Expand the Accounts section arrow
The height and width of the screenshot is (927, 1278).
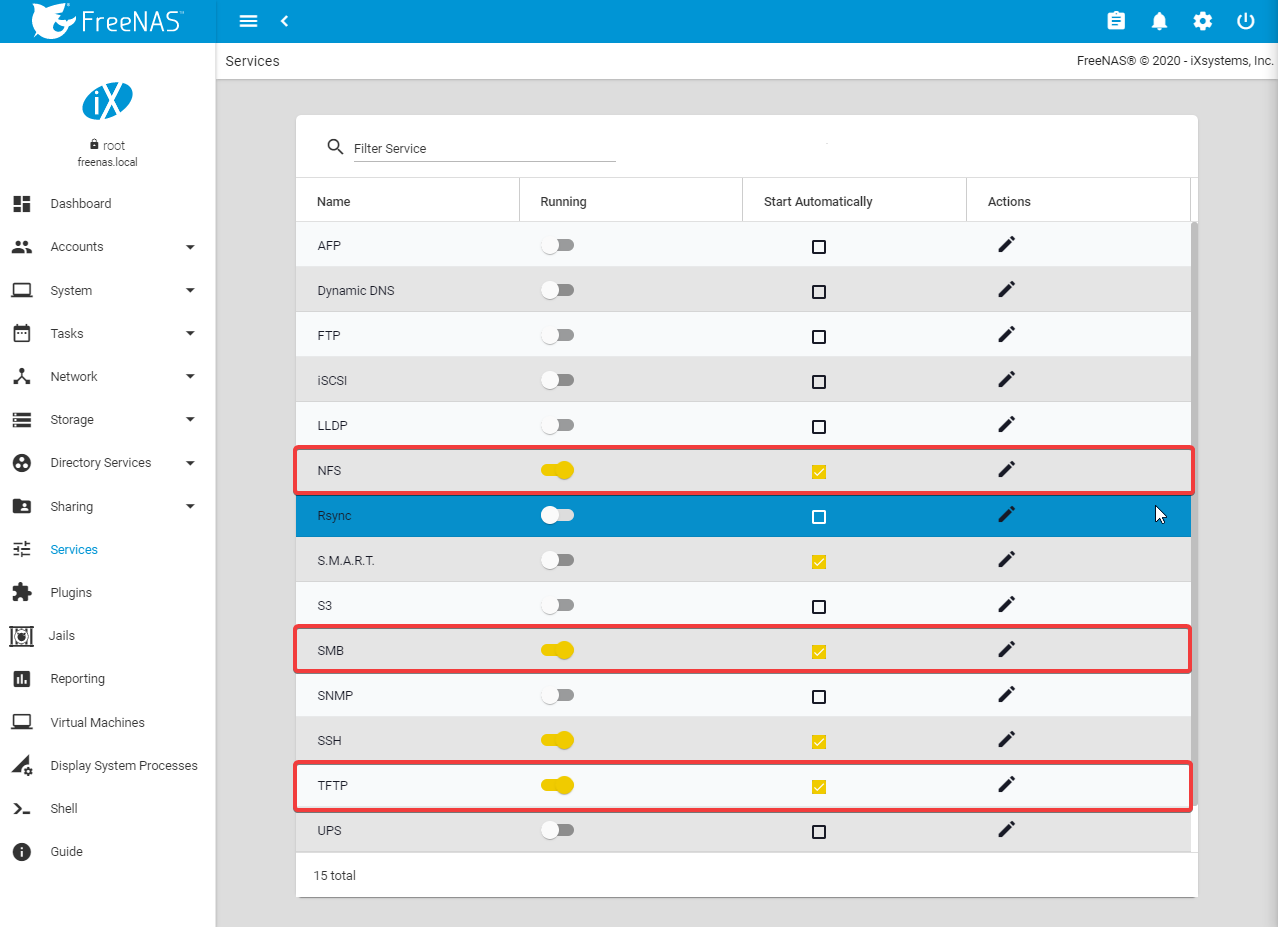coord(190,247)
